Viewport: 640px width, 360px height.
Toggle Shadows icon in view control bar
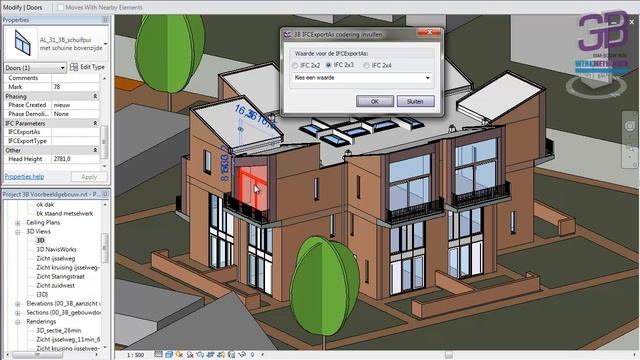coord(190,354)
